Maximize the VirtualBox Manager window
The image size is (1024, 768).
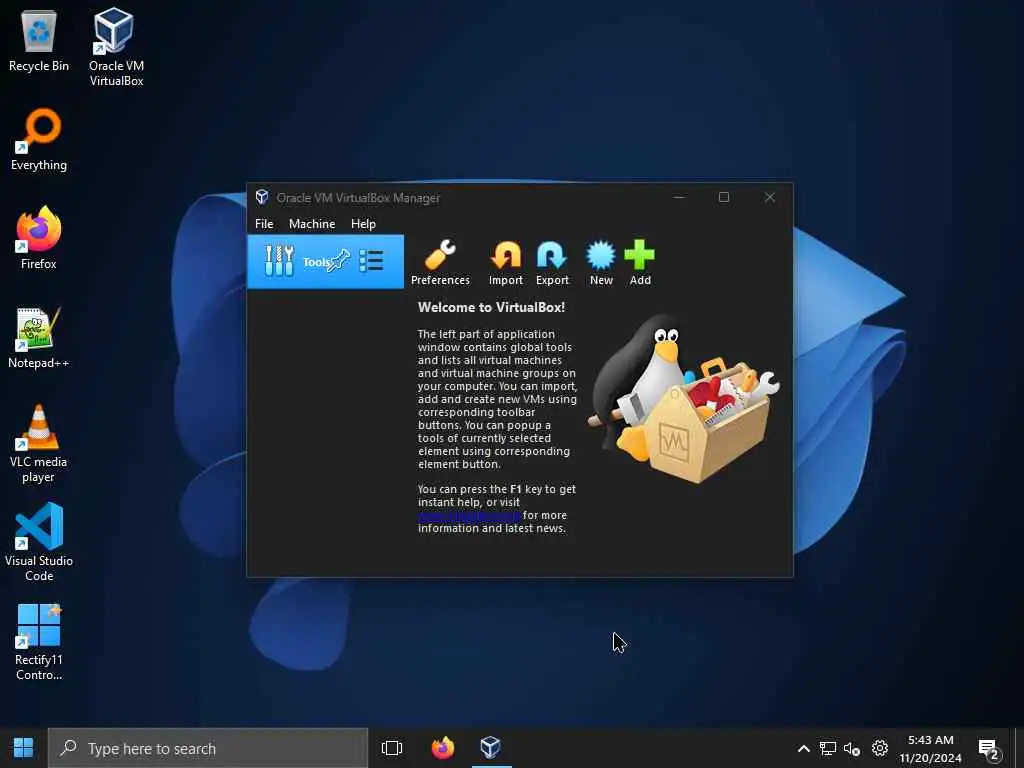coord(724,197)
